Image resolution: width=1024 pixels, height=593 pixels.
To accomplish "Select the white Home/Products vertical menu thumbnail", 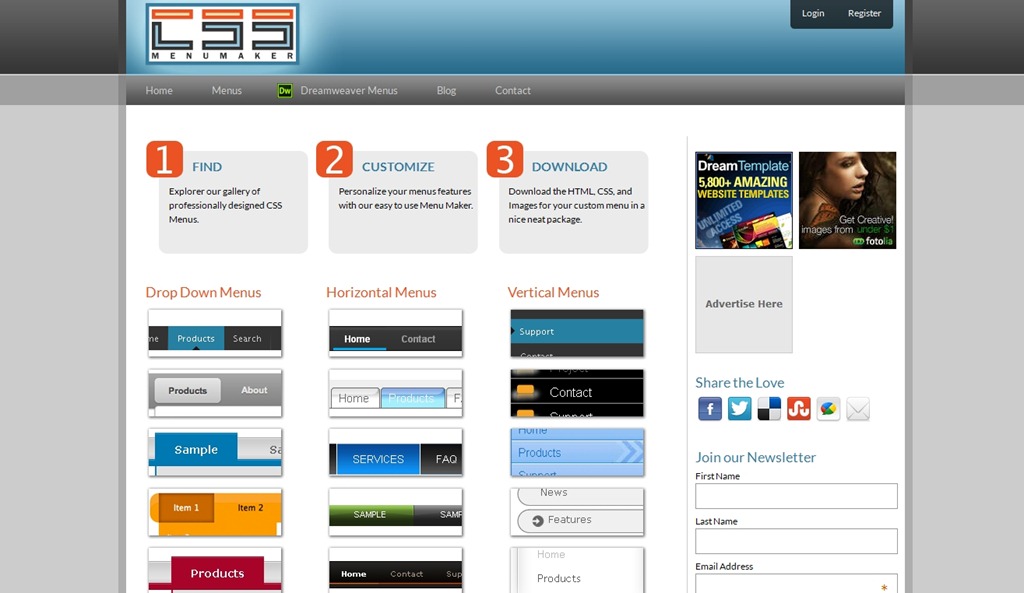I will pos(577,571).
